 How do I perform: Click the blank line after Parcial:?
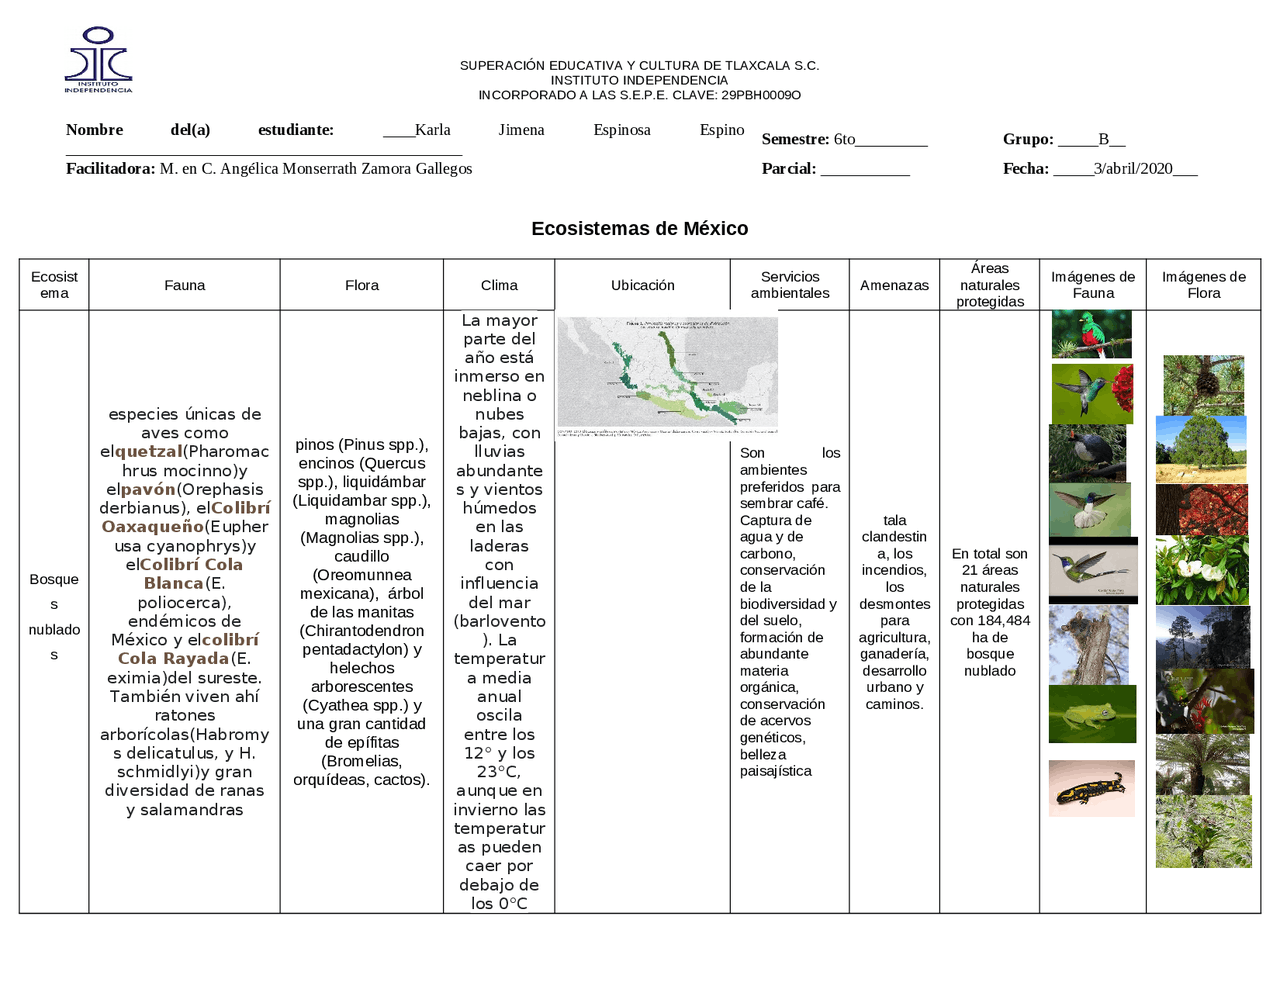(865, 169)
